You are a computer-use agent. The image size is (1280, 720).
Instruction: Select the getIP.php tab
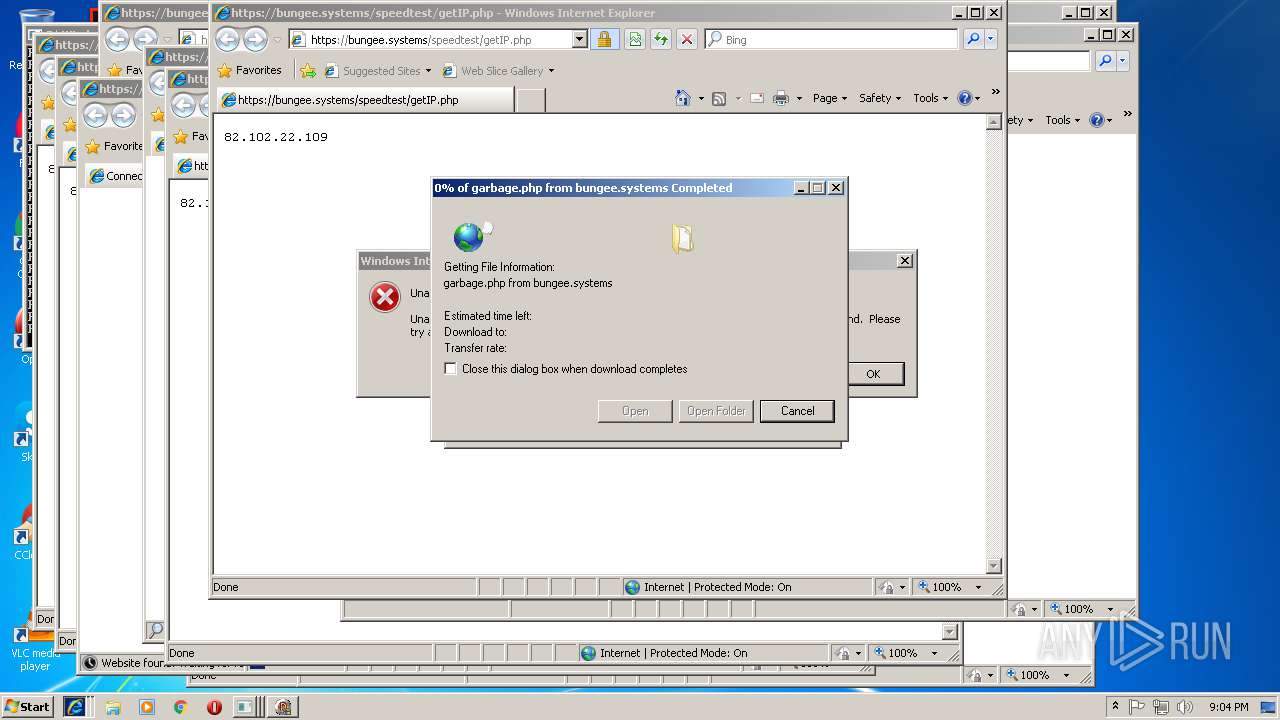pos(365,100)
